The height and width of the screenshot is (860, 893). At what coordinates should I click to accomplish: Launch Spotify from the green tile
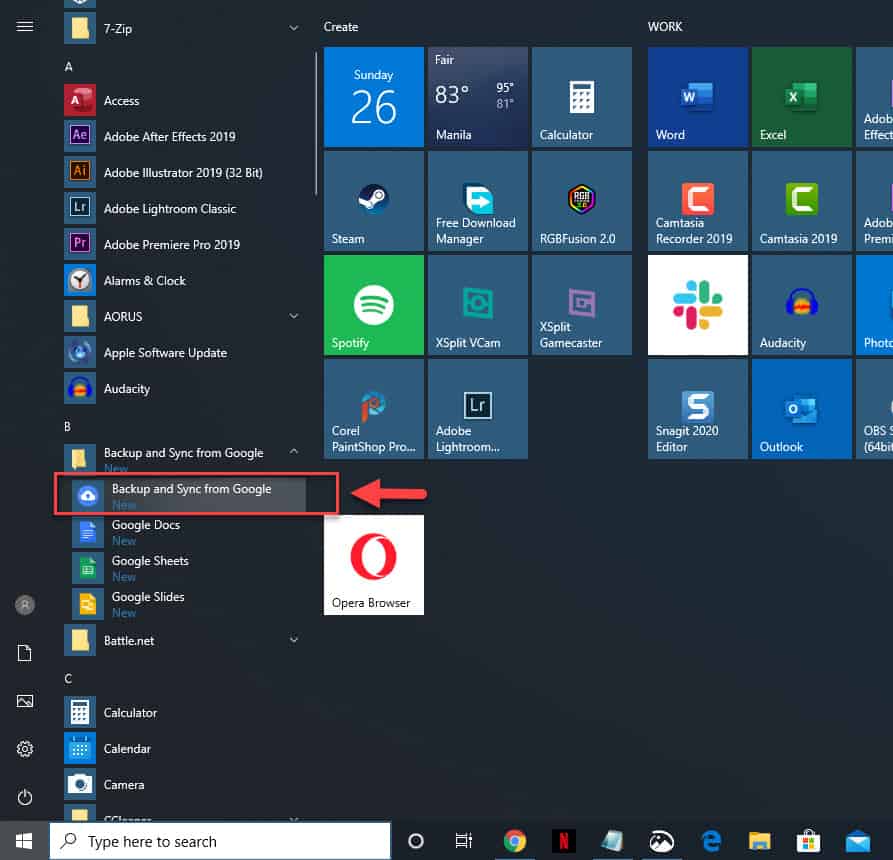click(374, 305)
